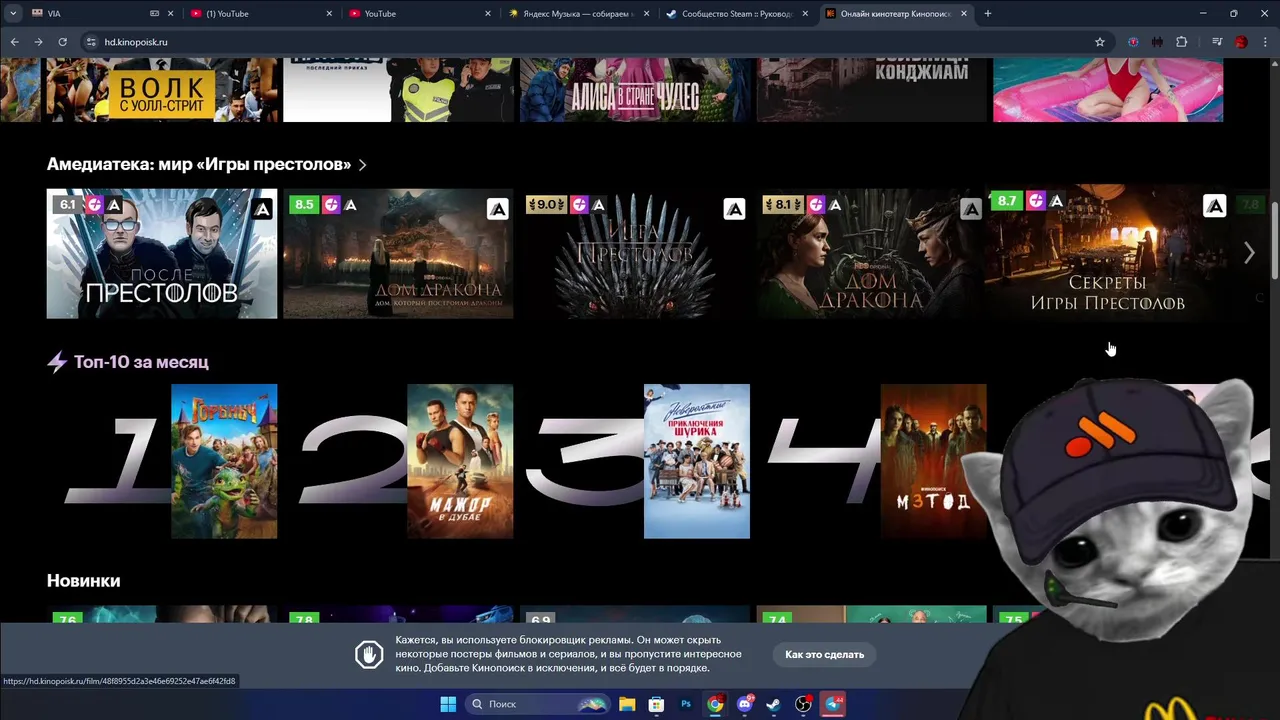Click the Amediateka 'A' badge on Секреты Игры престолов
Image resolution: width=1280 pixels, height=720 pixels.
point(1214,206)
